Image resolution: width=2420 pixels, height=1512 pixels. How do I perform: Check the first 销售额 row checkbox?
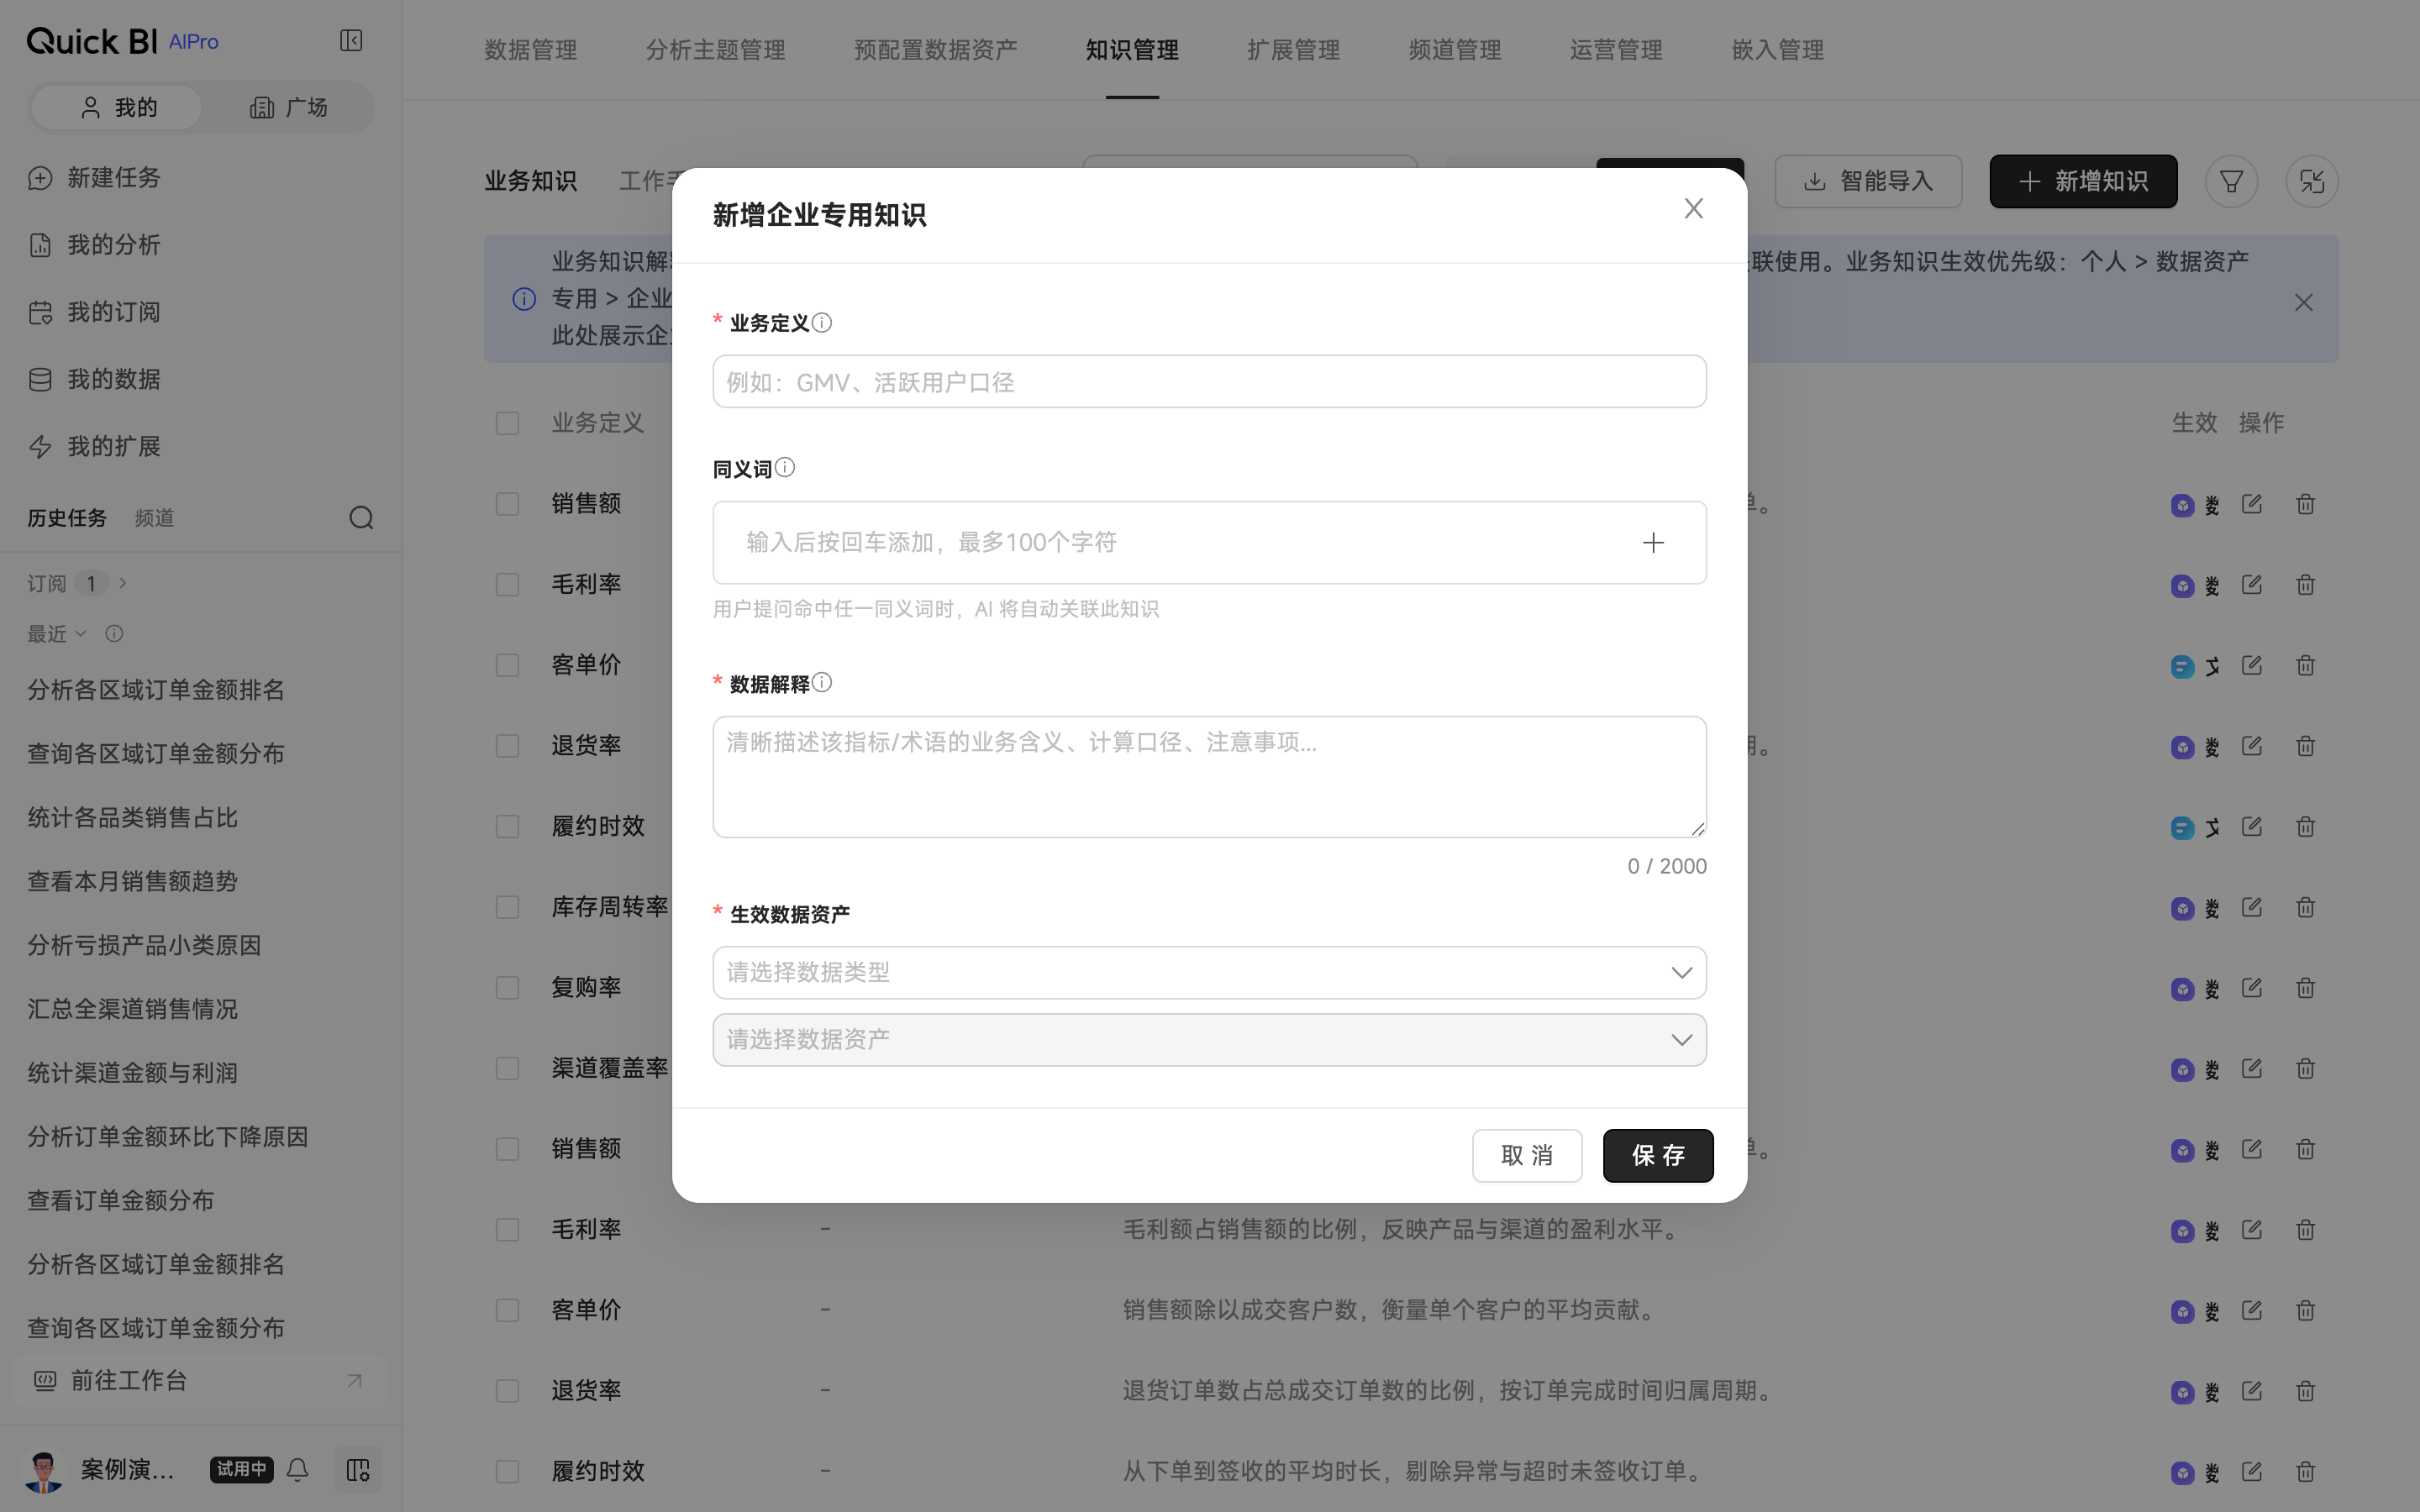point(508,503)
